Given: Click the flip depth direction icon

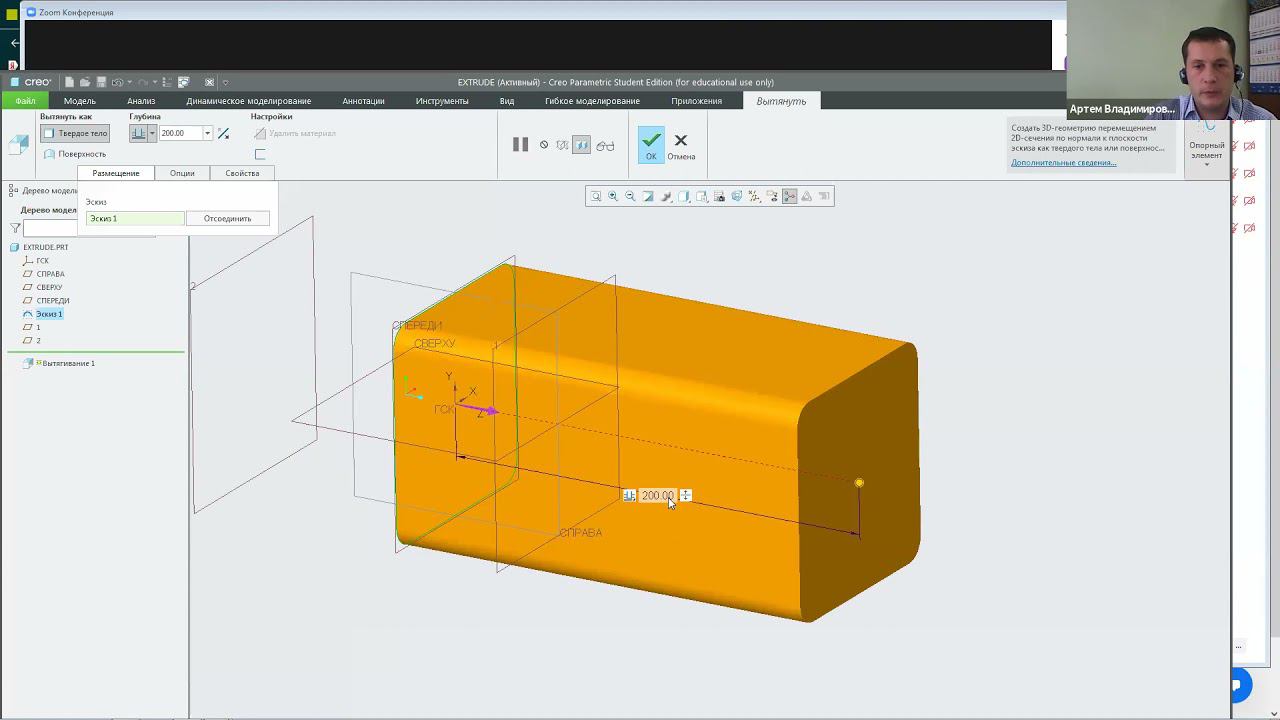Looking at the screenshot, I should [223, 133].
